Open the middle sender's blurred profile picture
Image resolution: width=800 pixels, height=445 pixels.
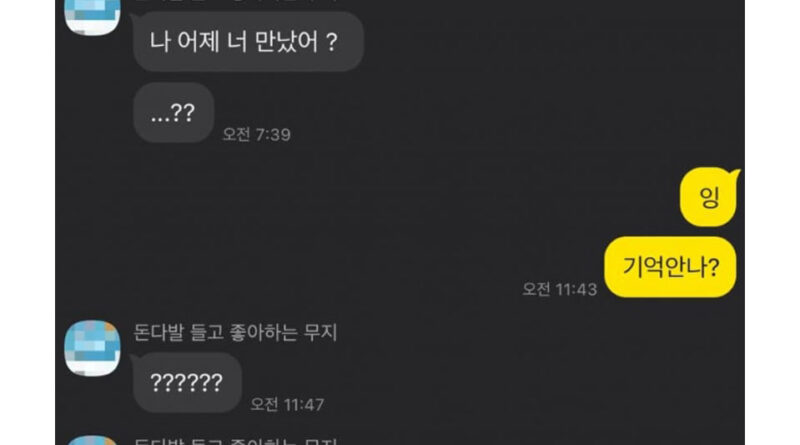(92, 349)
